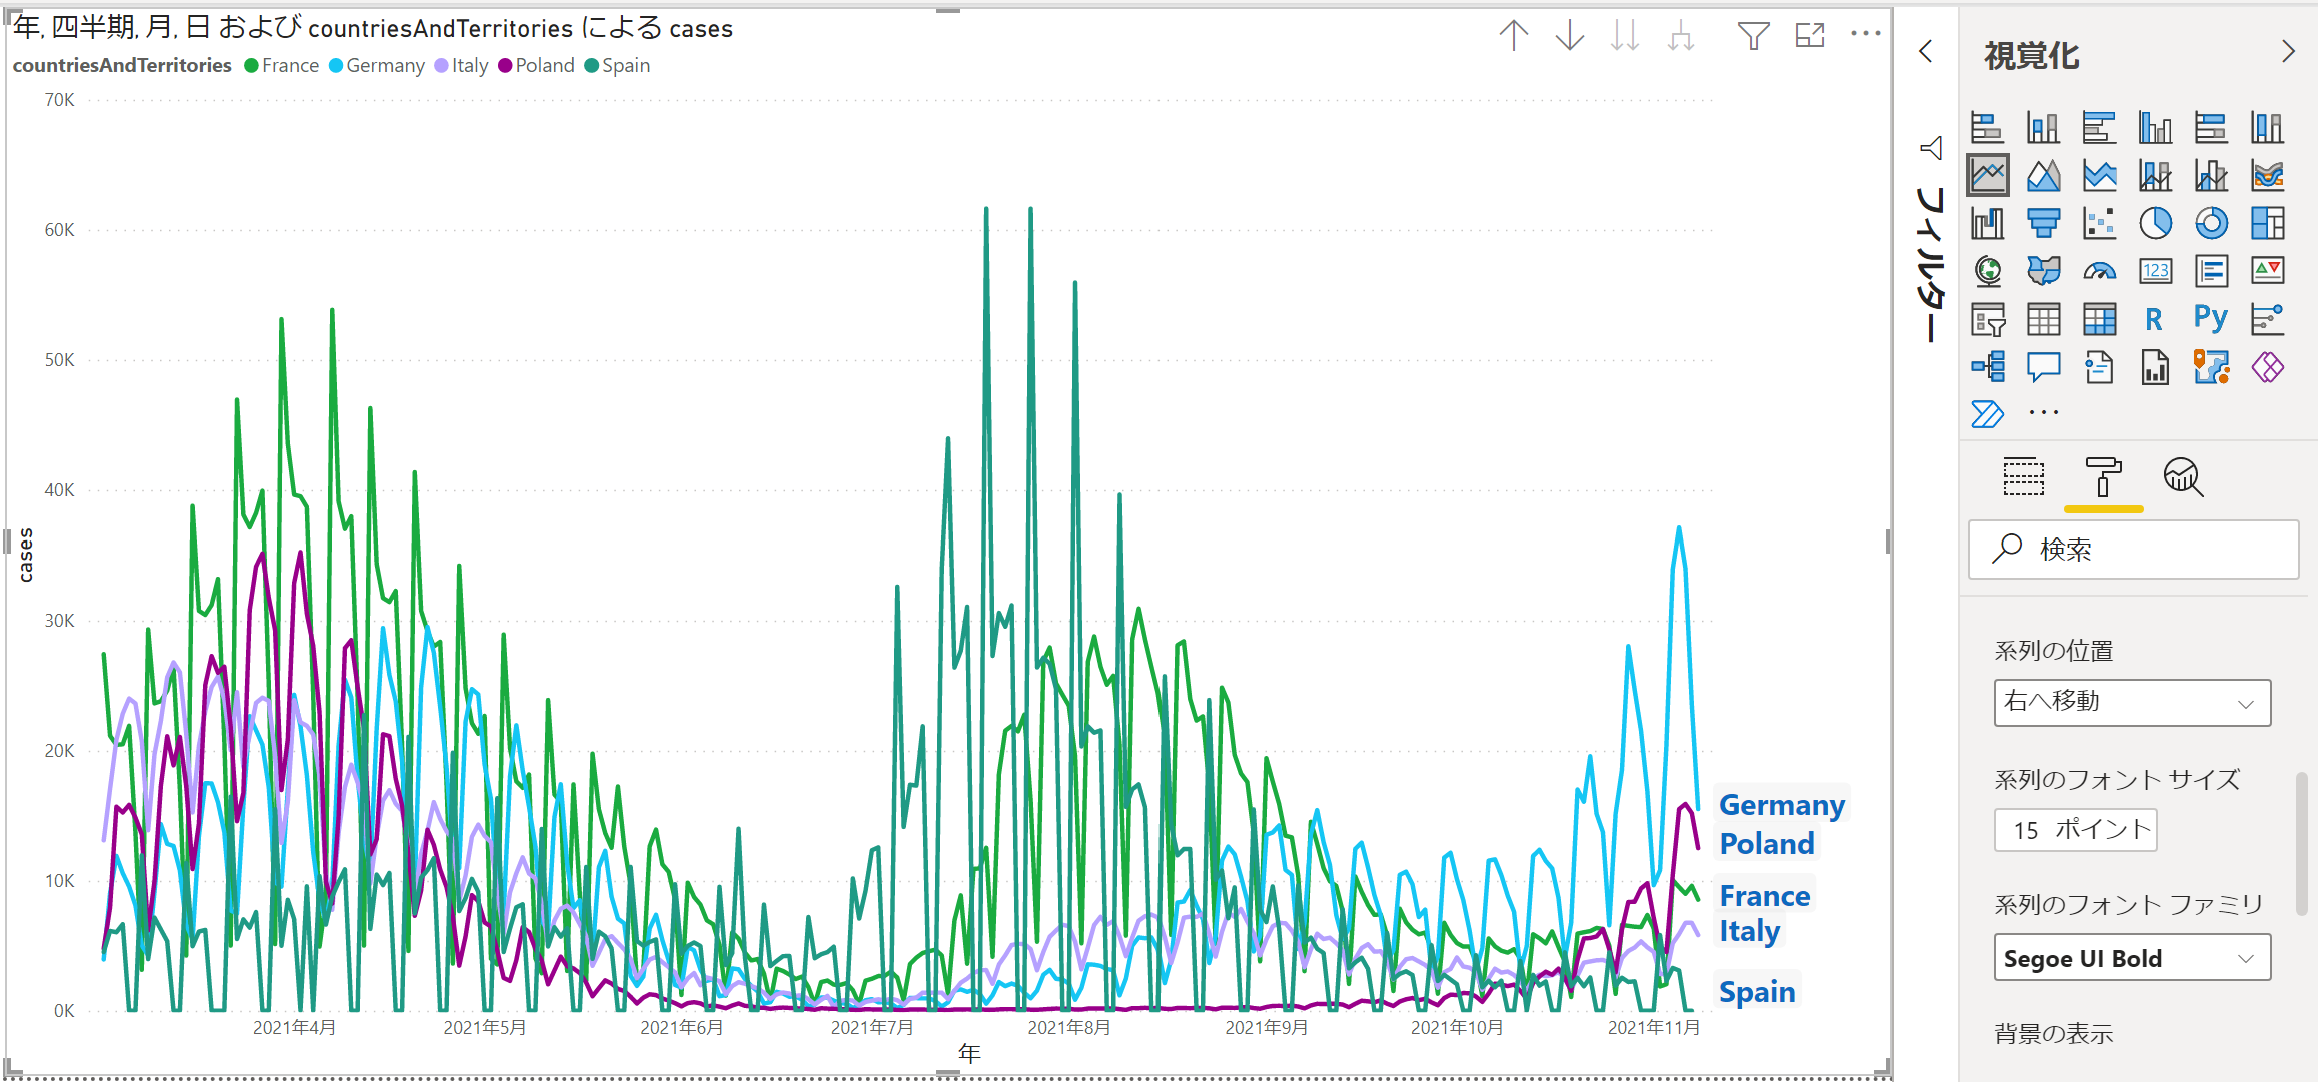
Task: Click the filter icon in visual header
Action: (1753, 36)
